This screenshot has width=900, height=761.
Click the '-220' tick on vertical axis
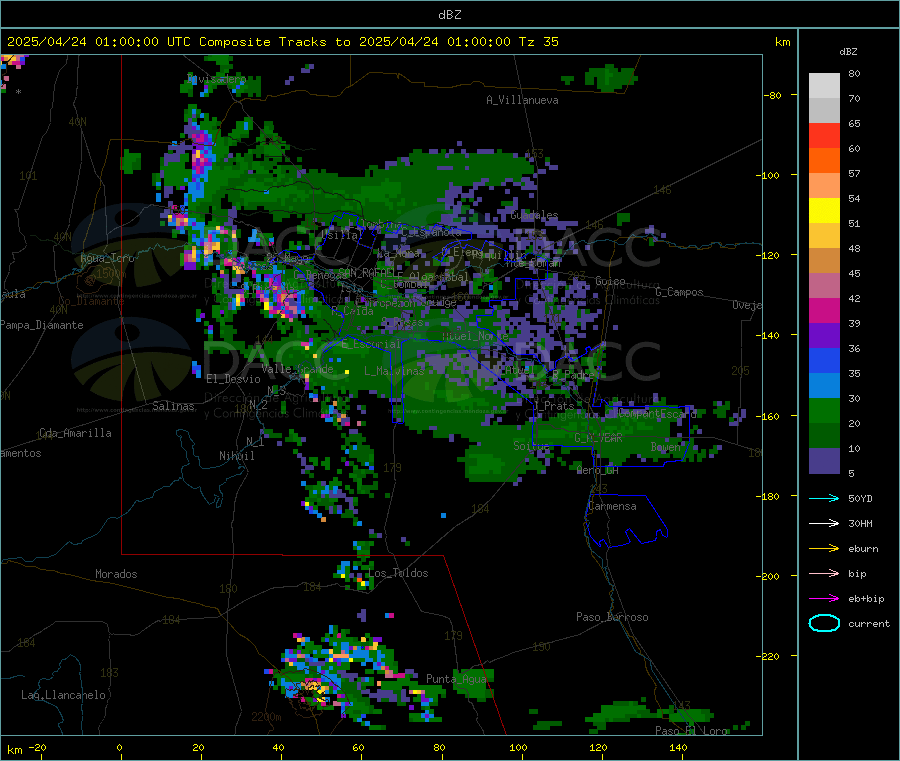pos(767,657)
